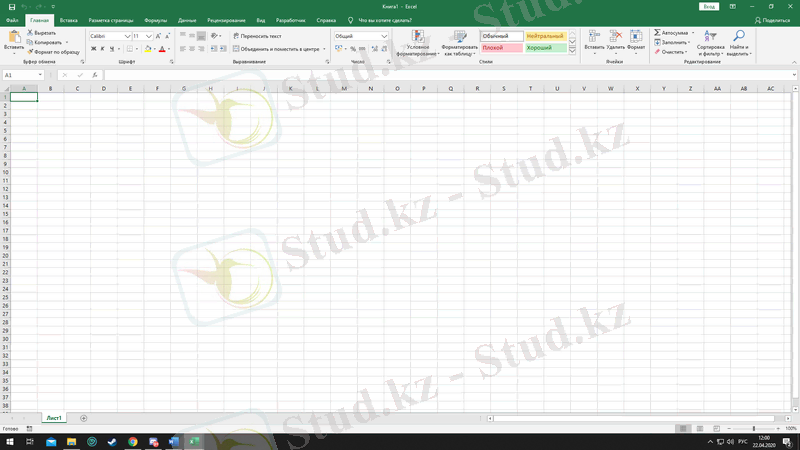Align cell content to top
The width and height of the screenshot is (800, 450).
click(x=183, y=36)
